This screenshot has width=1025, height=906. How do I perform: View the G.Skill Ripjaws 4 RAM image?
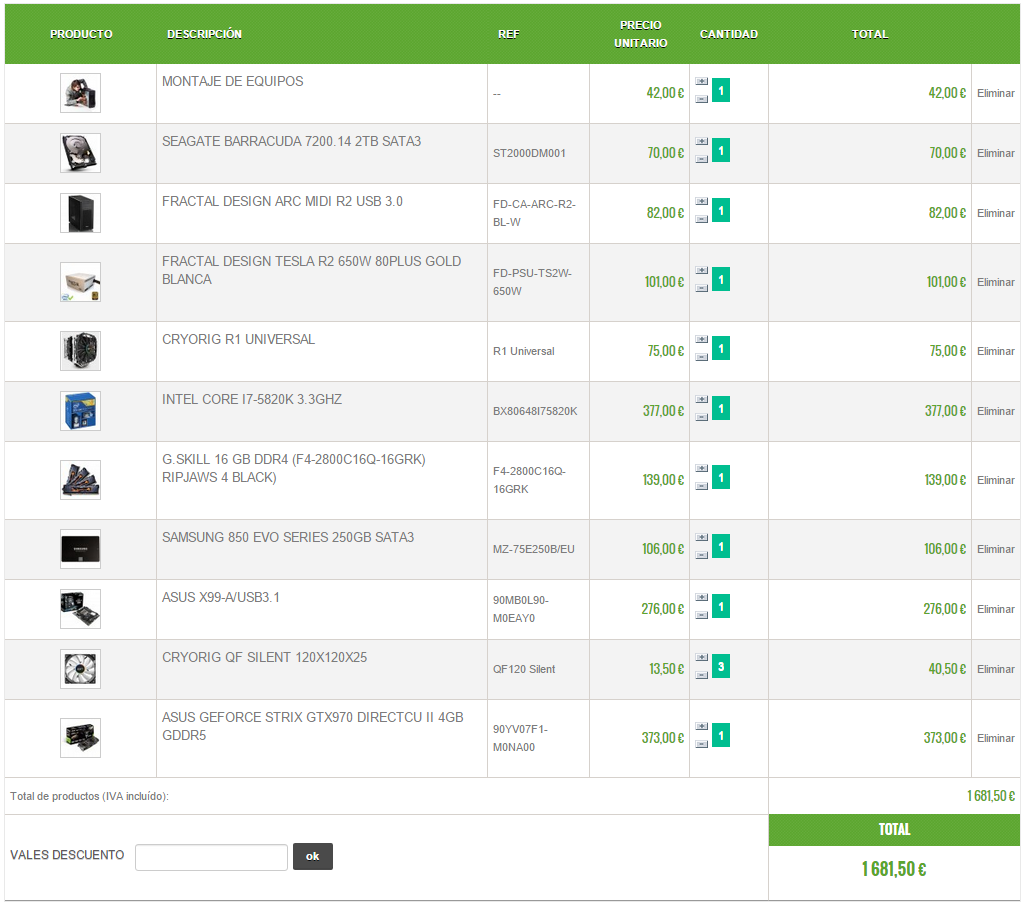point(80,480)
